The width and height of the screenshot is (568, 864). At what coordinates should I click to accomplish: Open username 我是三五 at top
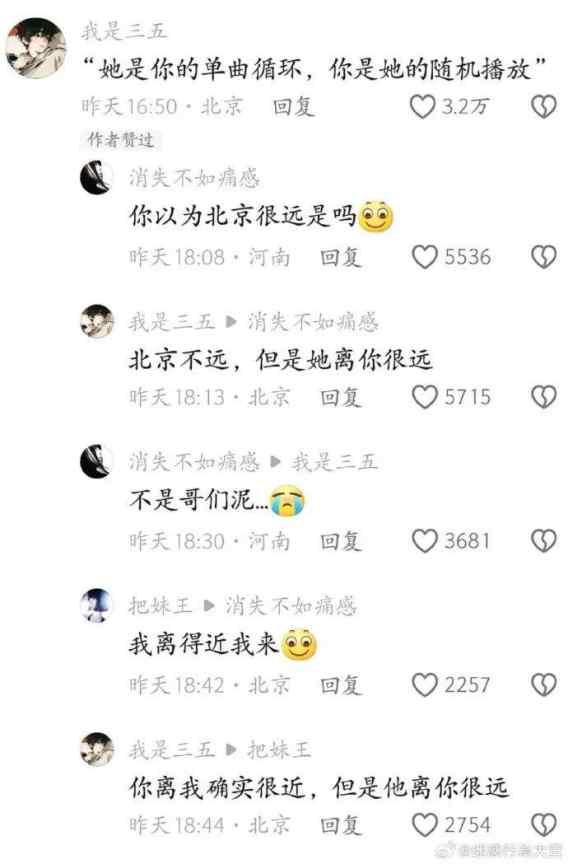click(x=124, y=31)
